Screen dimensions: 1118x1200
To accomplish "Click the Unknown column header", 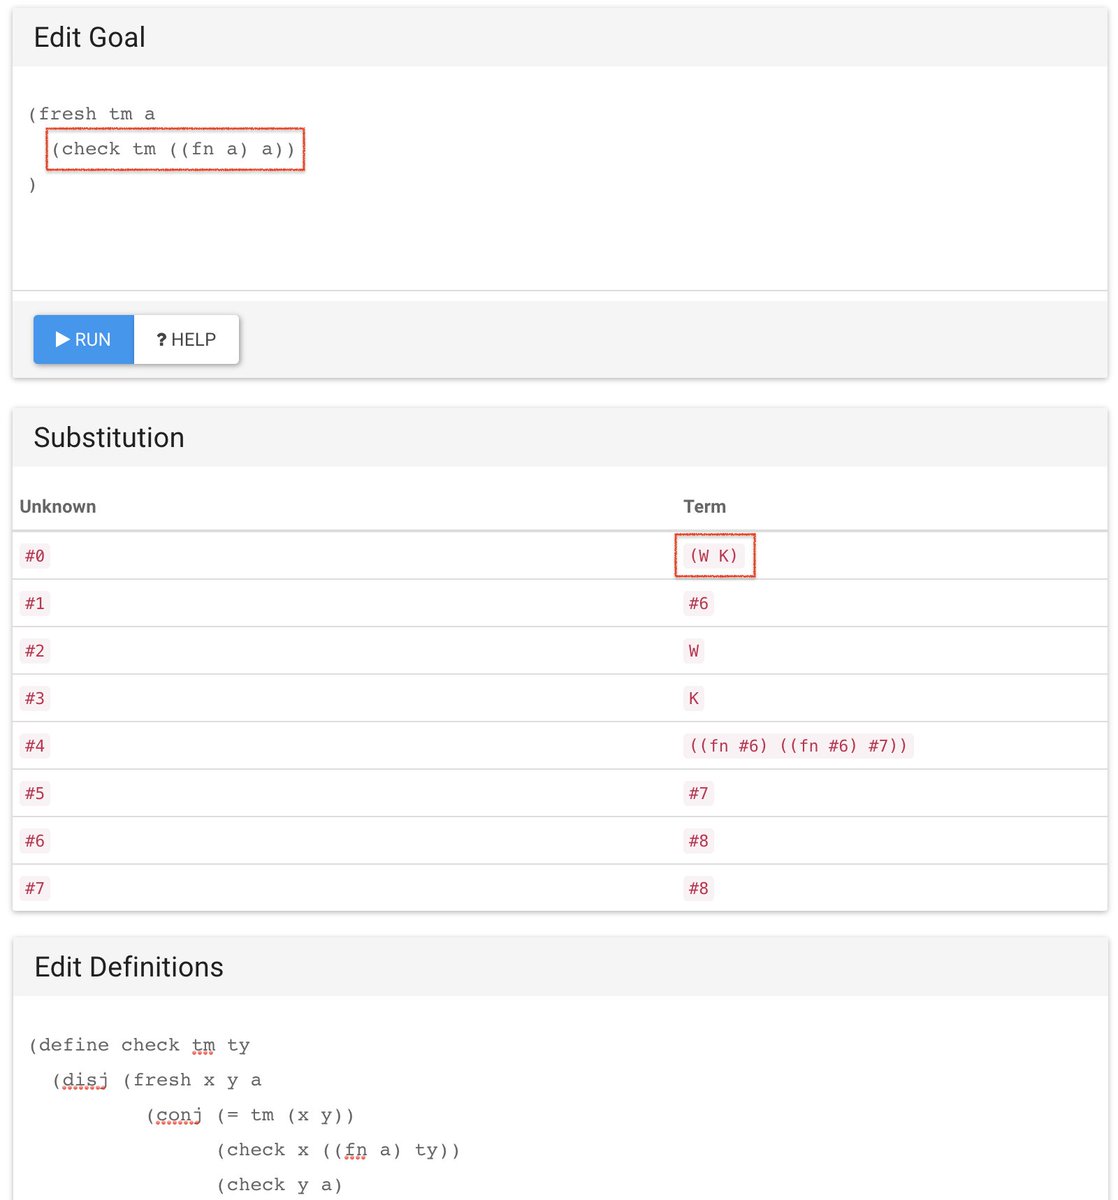I will pyautogui.click(x=58, y=506).
